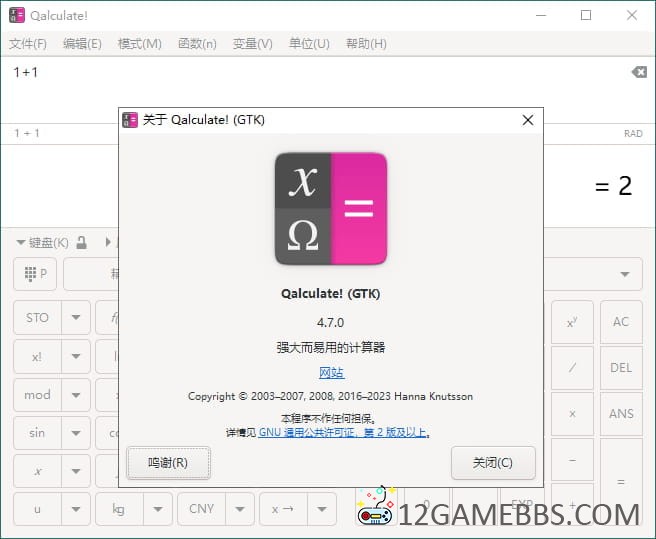Open the kg dropdown arrow

tap(158, 509)
